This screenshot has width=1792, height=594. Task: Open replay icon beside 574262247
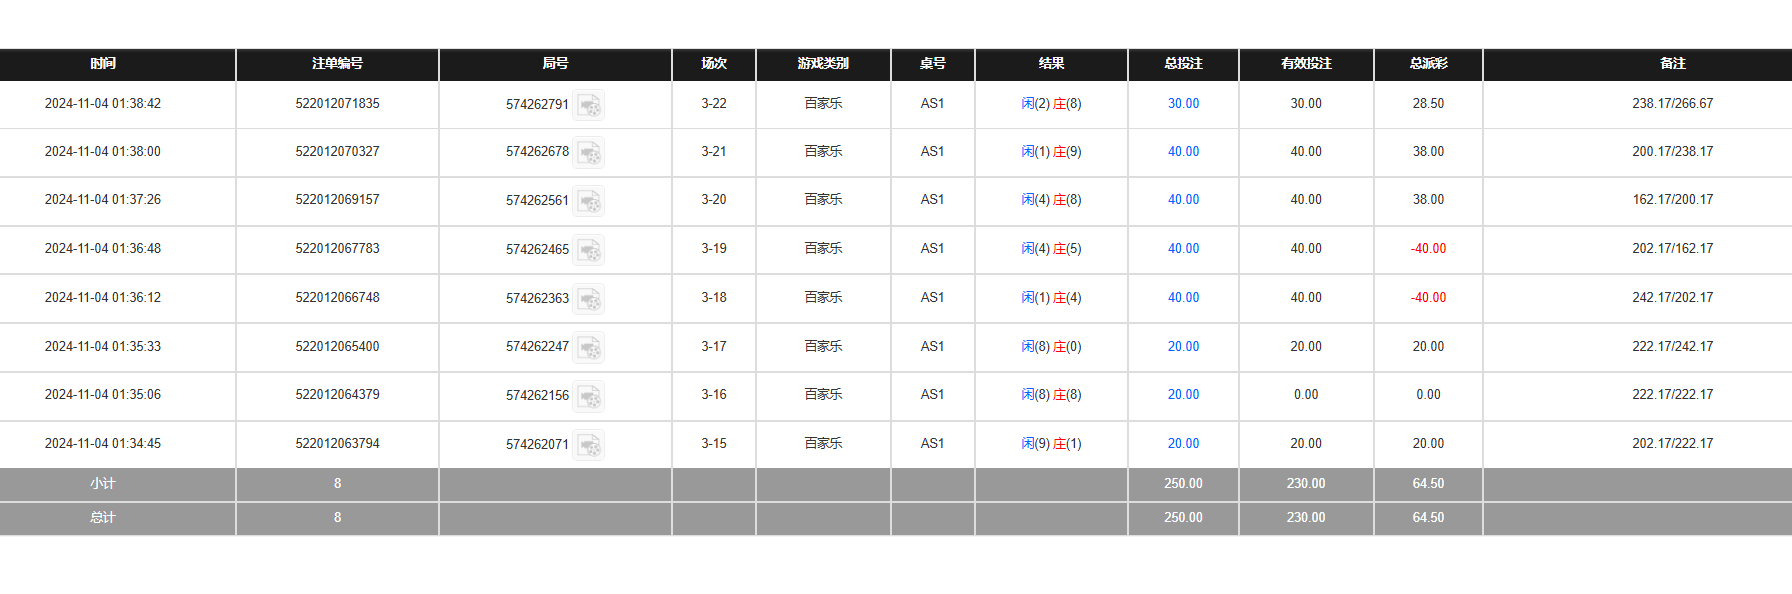pos(588,348)
